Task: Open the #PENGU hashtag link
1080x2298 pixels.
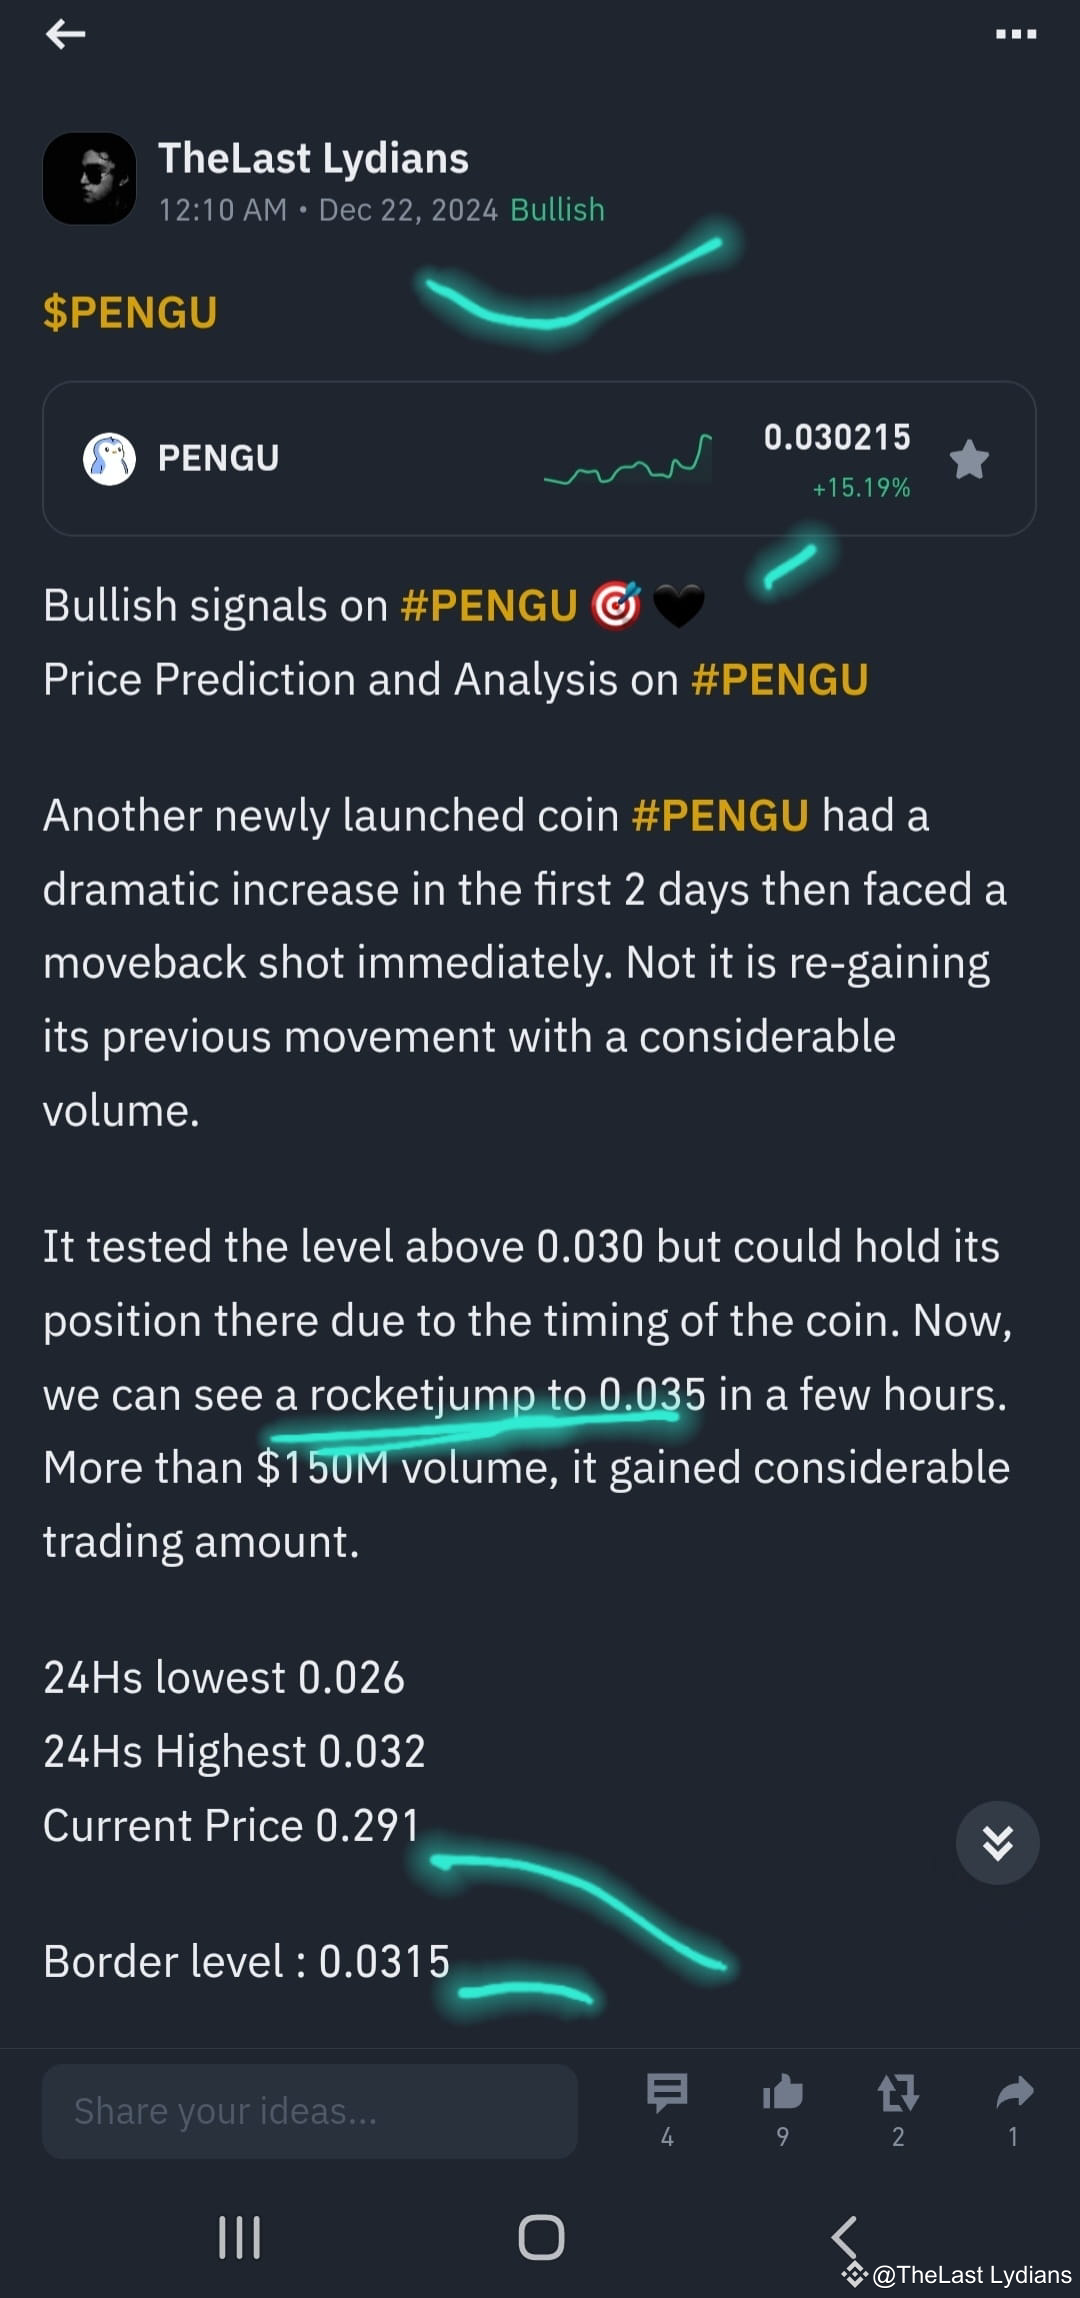Action: pos(489,604)
